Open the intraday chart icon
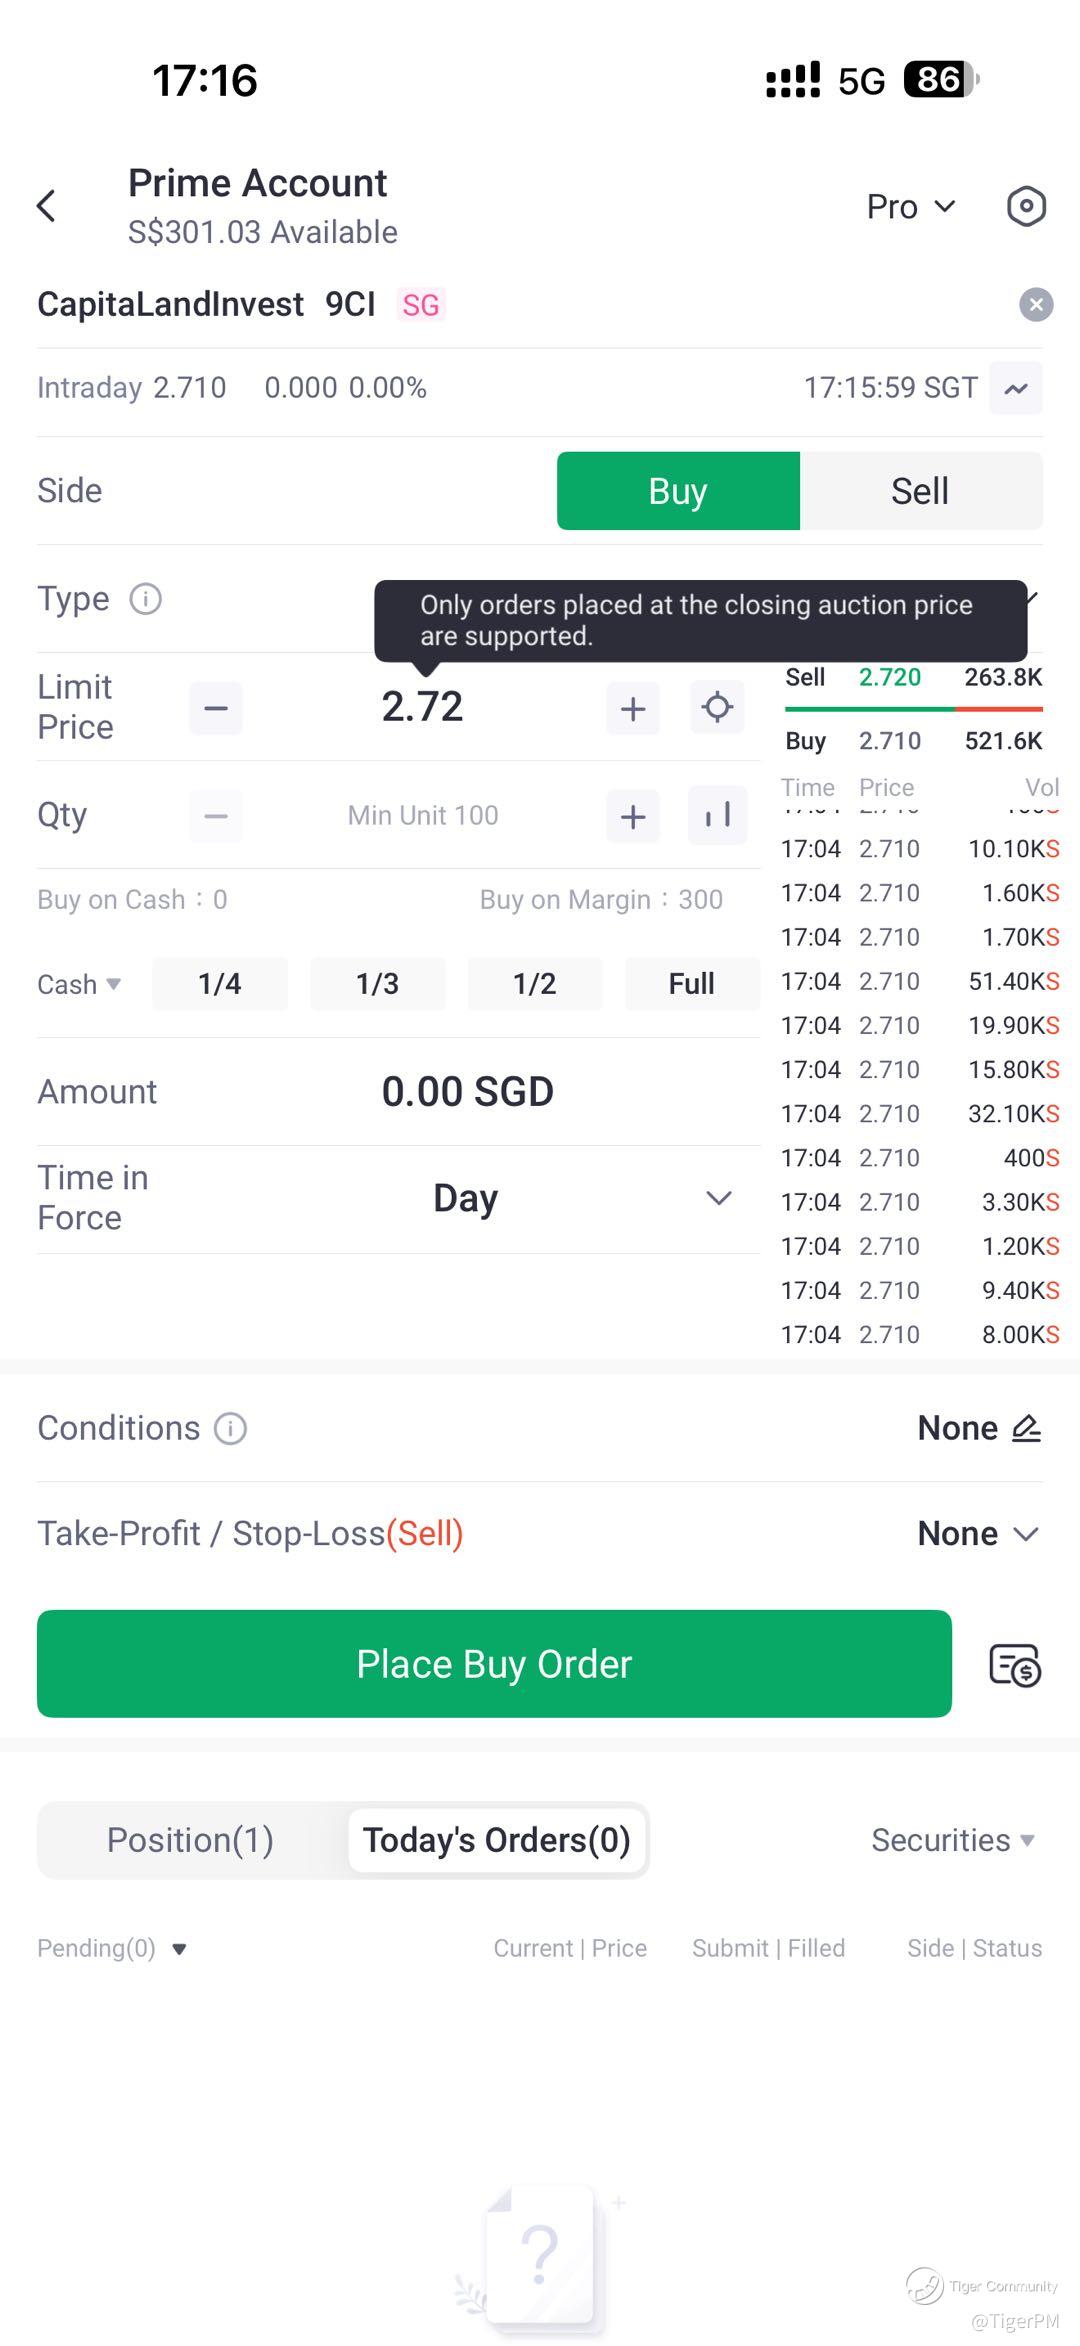Image resolution: width=1080 pixels, height=2346 pixels. 1016,388
